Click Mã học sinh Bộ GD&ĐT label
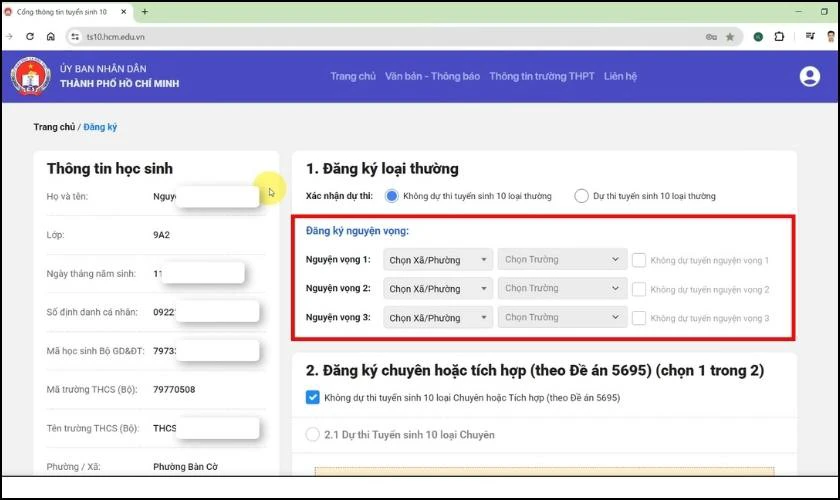840x500 pixels. pos(95,351)
